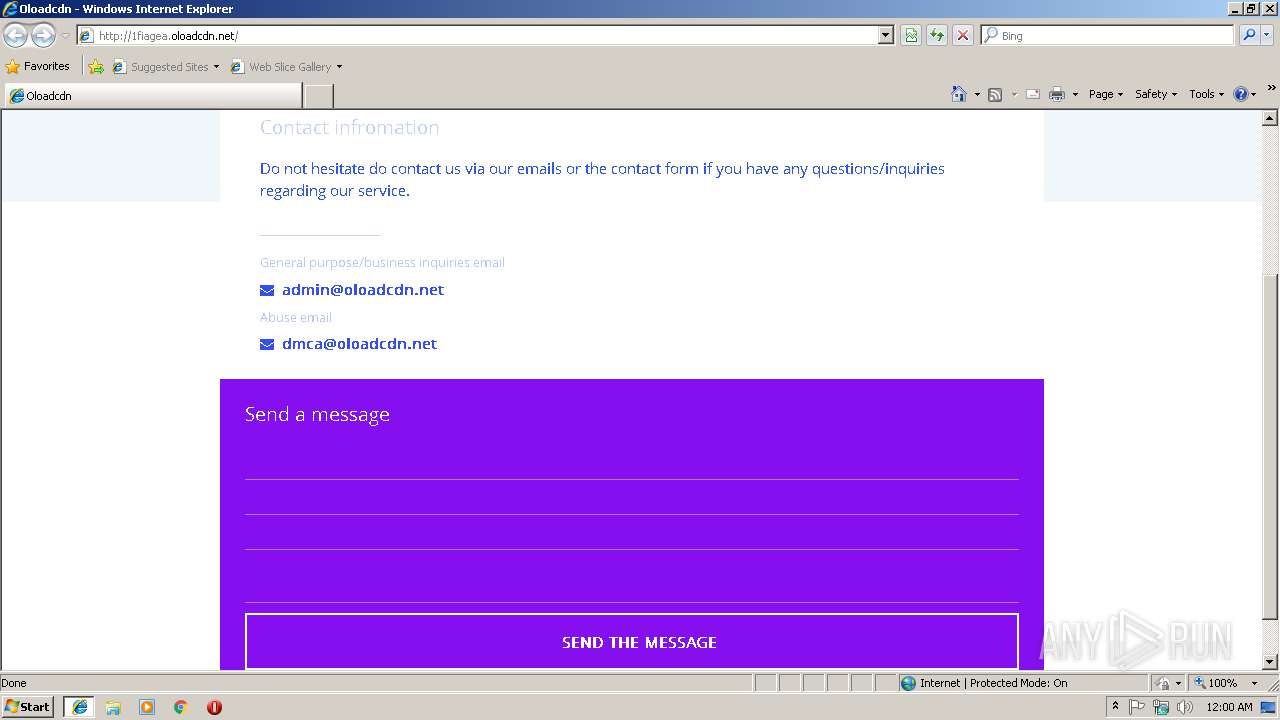Click the Print icon in command bar
The width and height of the screenshot is (1280, 720).
(1057, 94)
